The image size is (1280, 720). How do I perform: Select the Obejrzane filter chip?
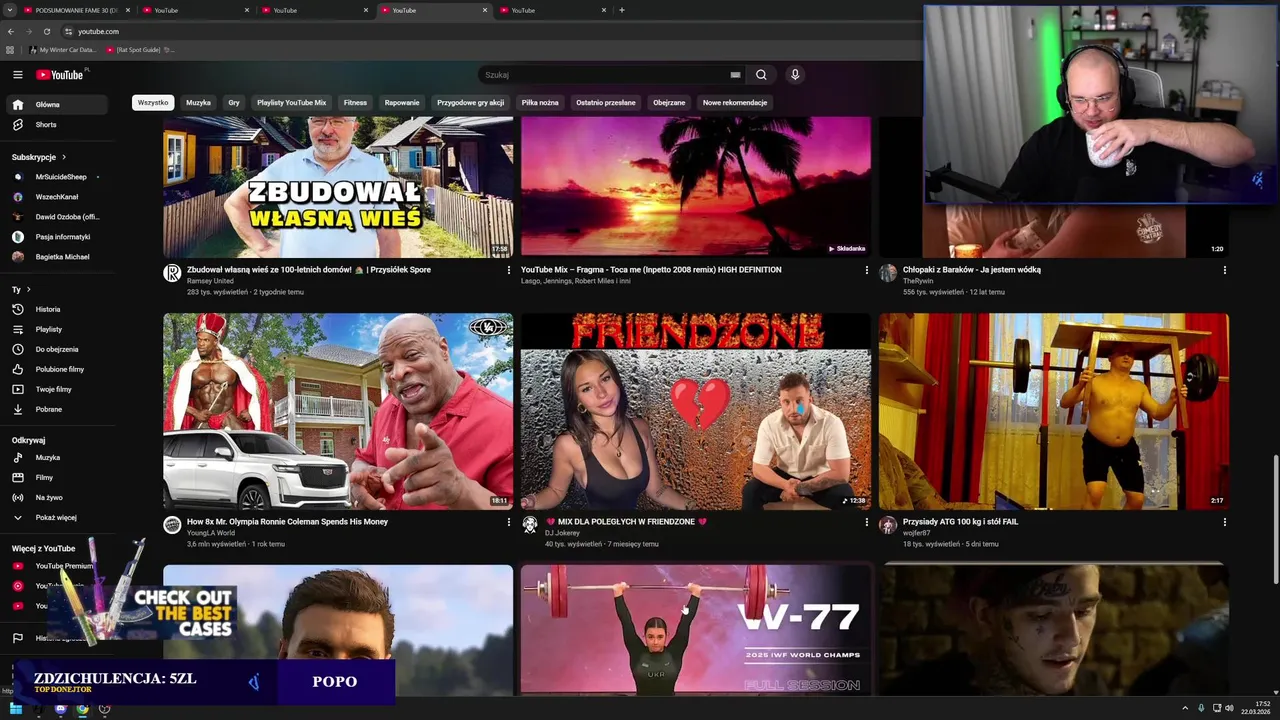pos(669,102)
